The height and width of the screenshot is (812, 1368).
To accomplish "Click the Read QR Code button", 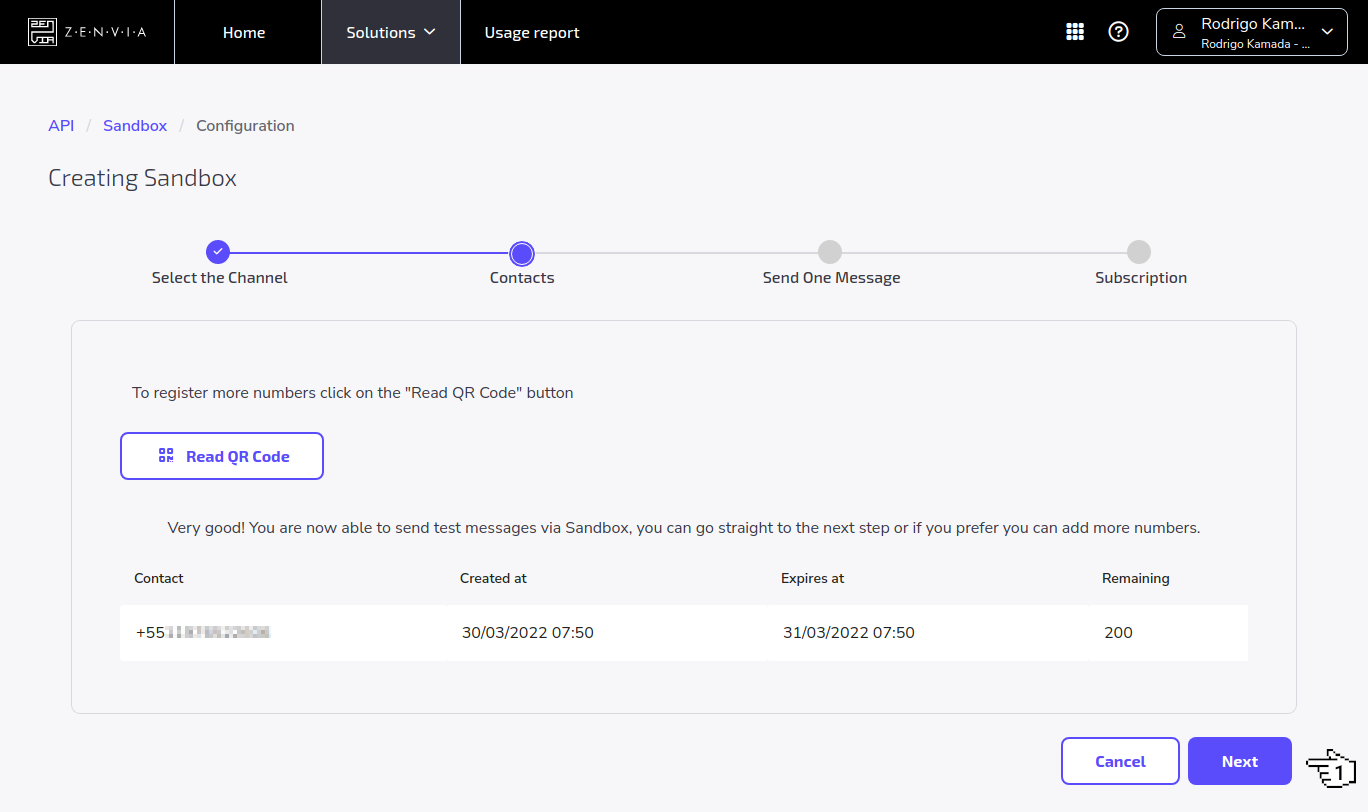I will (221, 455).
